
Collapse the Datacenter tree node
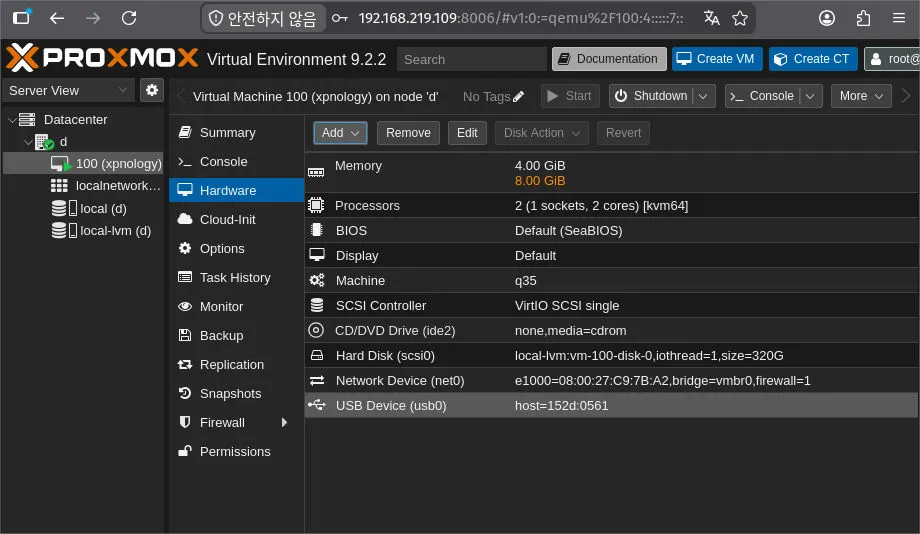point(12,120)
